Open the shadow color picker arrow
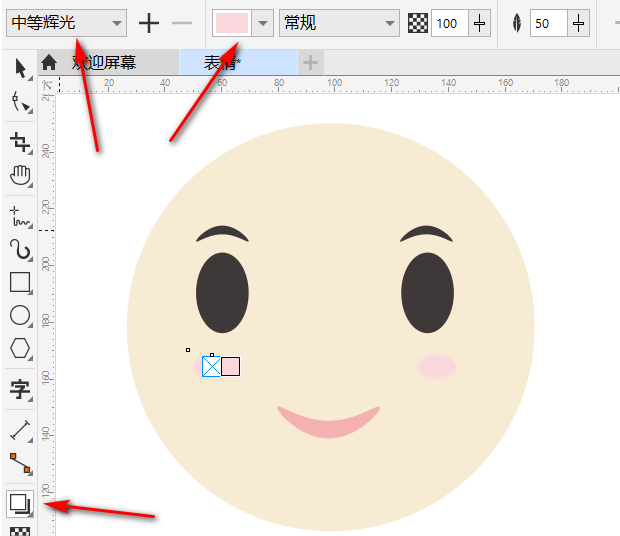 [x=263, y=23]
